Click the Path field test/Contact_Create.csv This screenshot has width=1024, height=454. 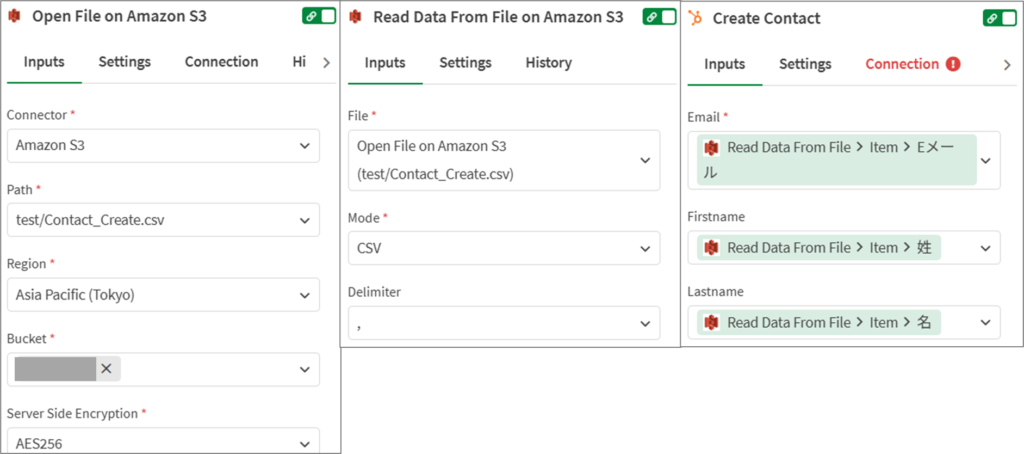pos(162,221)
